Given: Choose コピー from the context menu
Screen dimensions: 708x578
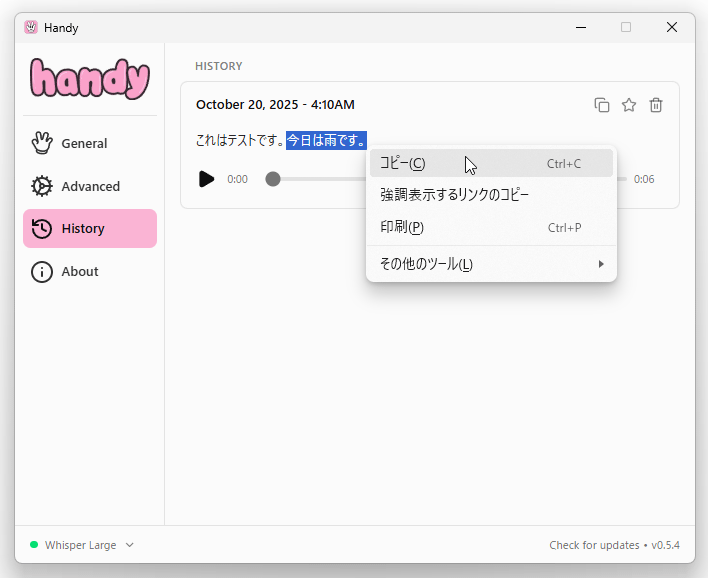Looking at the screenshot, I should tap(403, 163).
